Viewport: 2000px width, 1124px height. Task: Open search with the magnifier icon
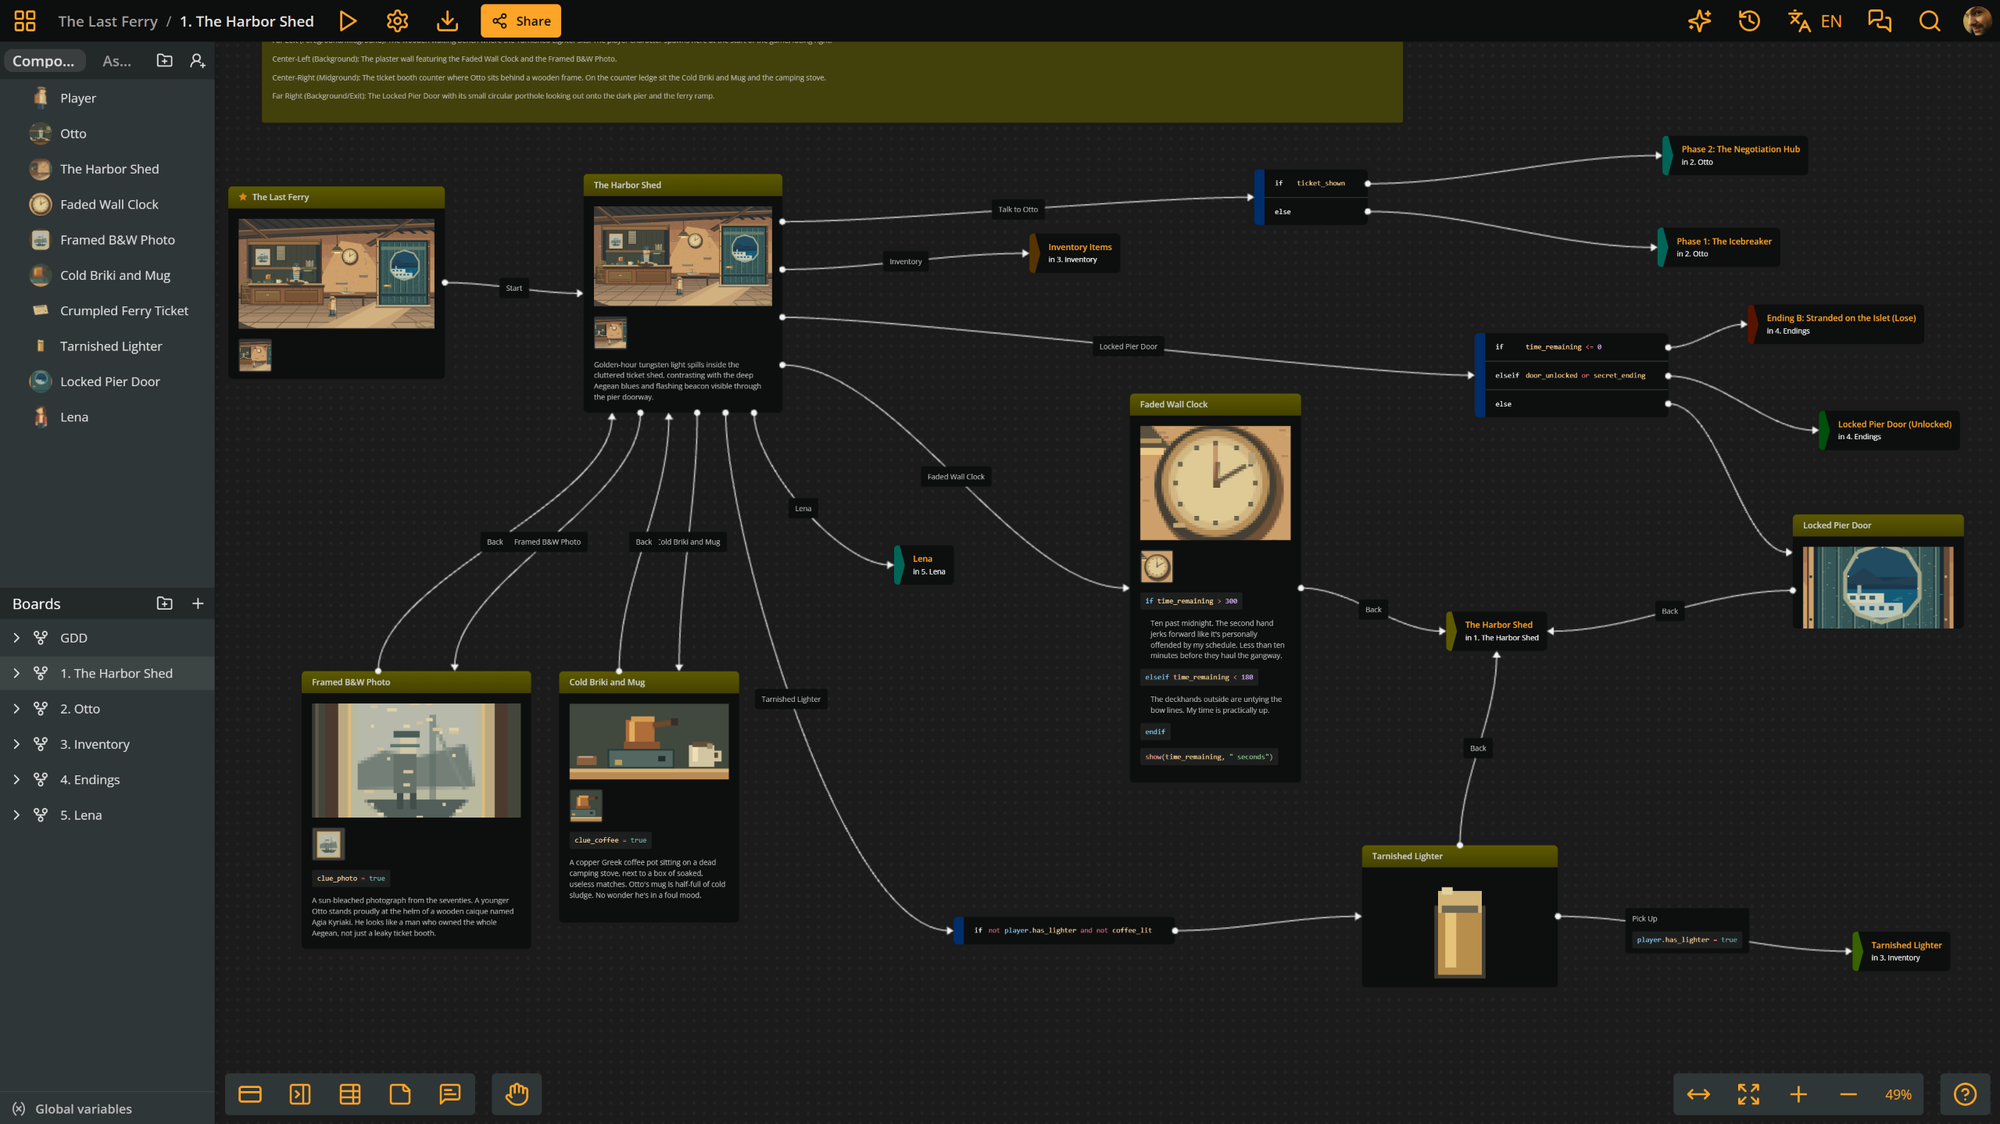(x=1930, y=21)
